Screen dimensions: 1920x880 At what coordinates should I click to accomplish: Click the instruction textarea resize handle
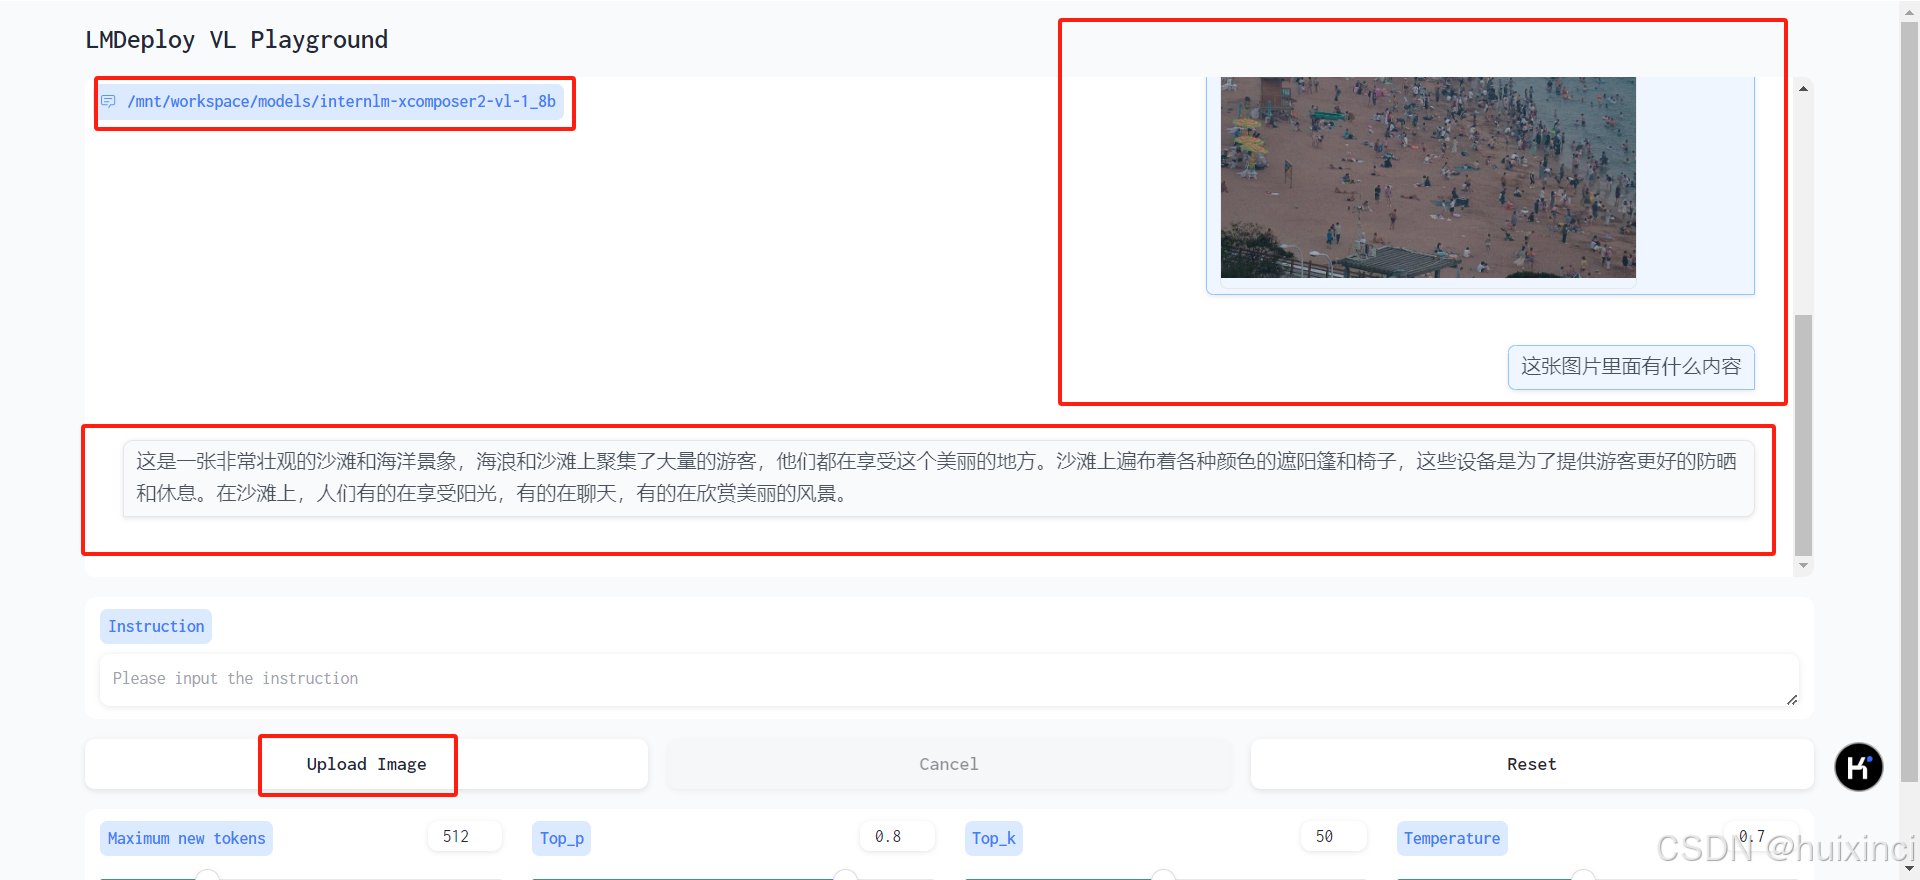pos(1792,700)
